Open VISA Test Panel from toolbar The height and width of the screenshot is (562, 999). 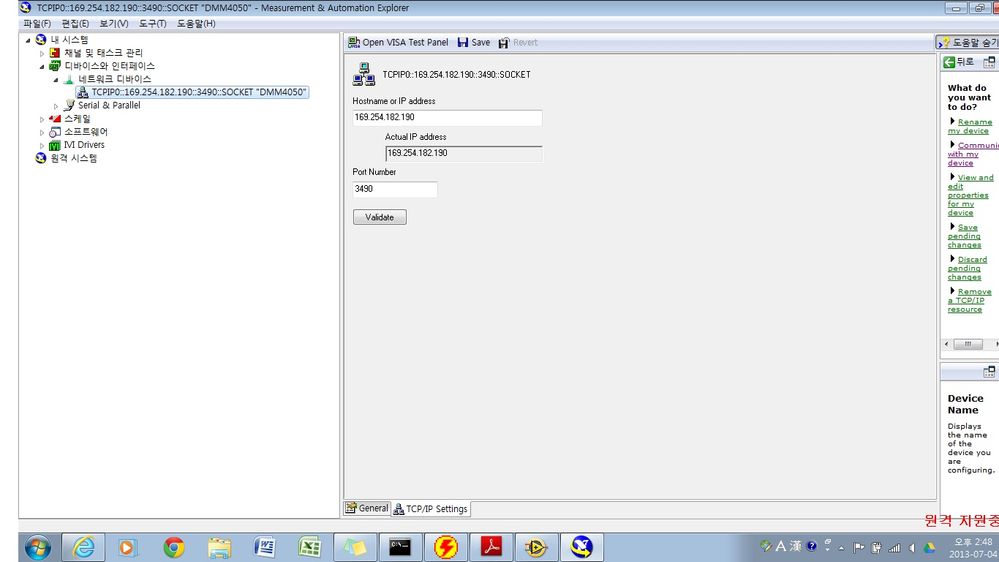click(398, 43)
